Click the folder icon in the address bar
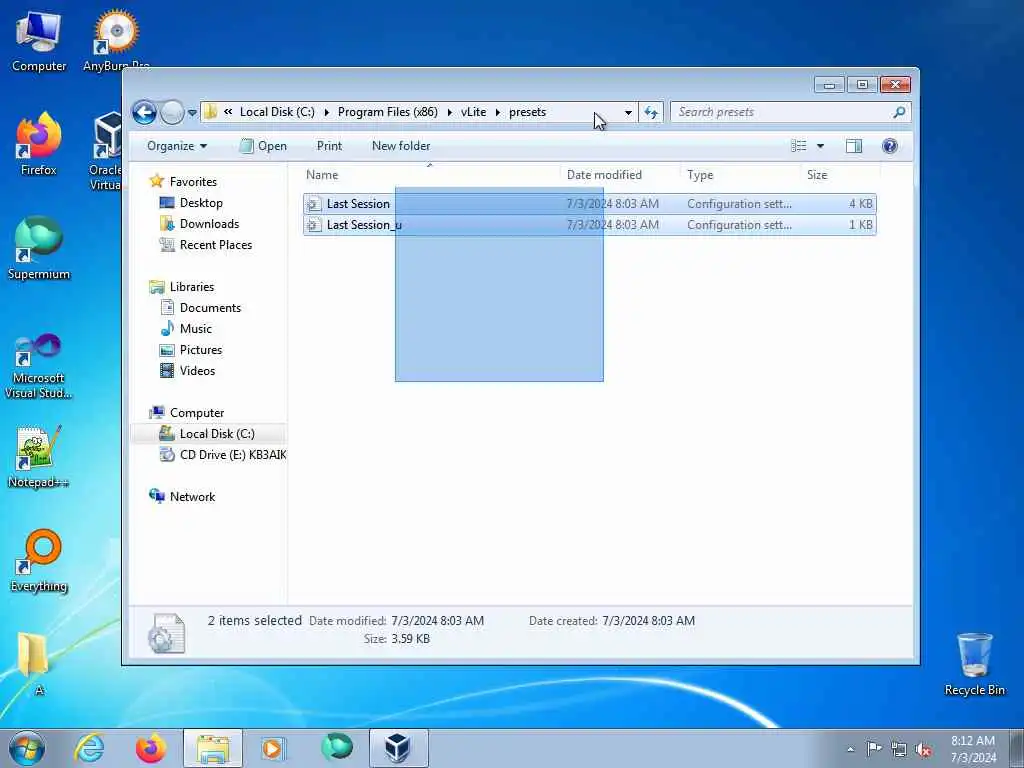 coord(210,112)
